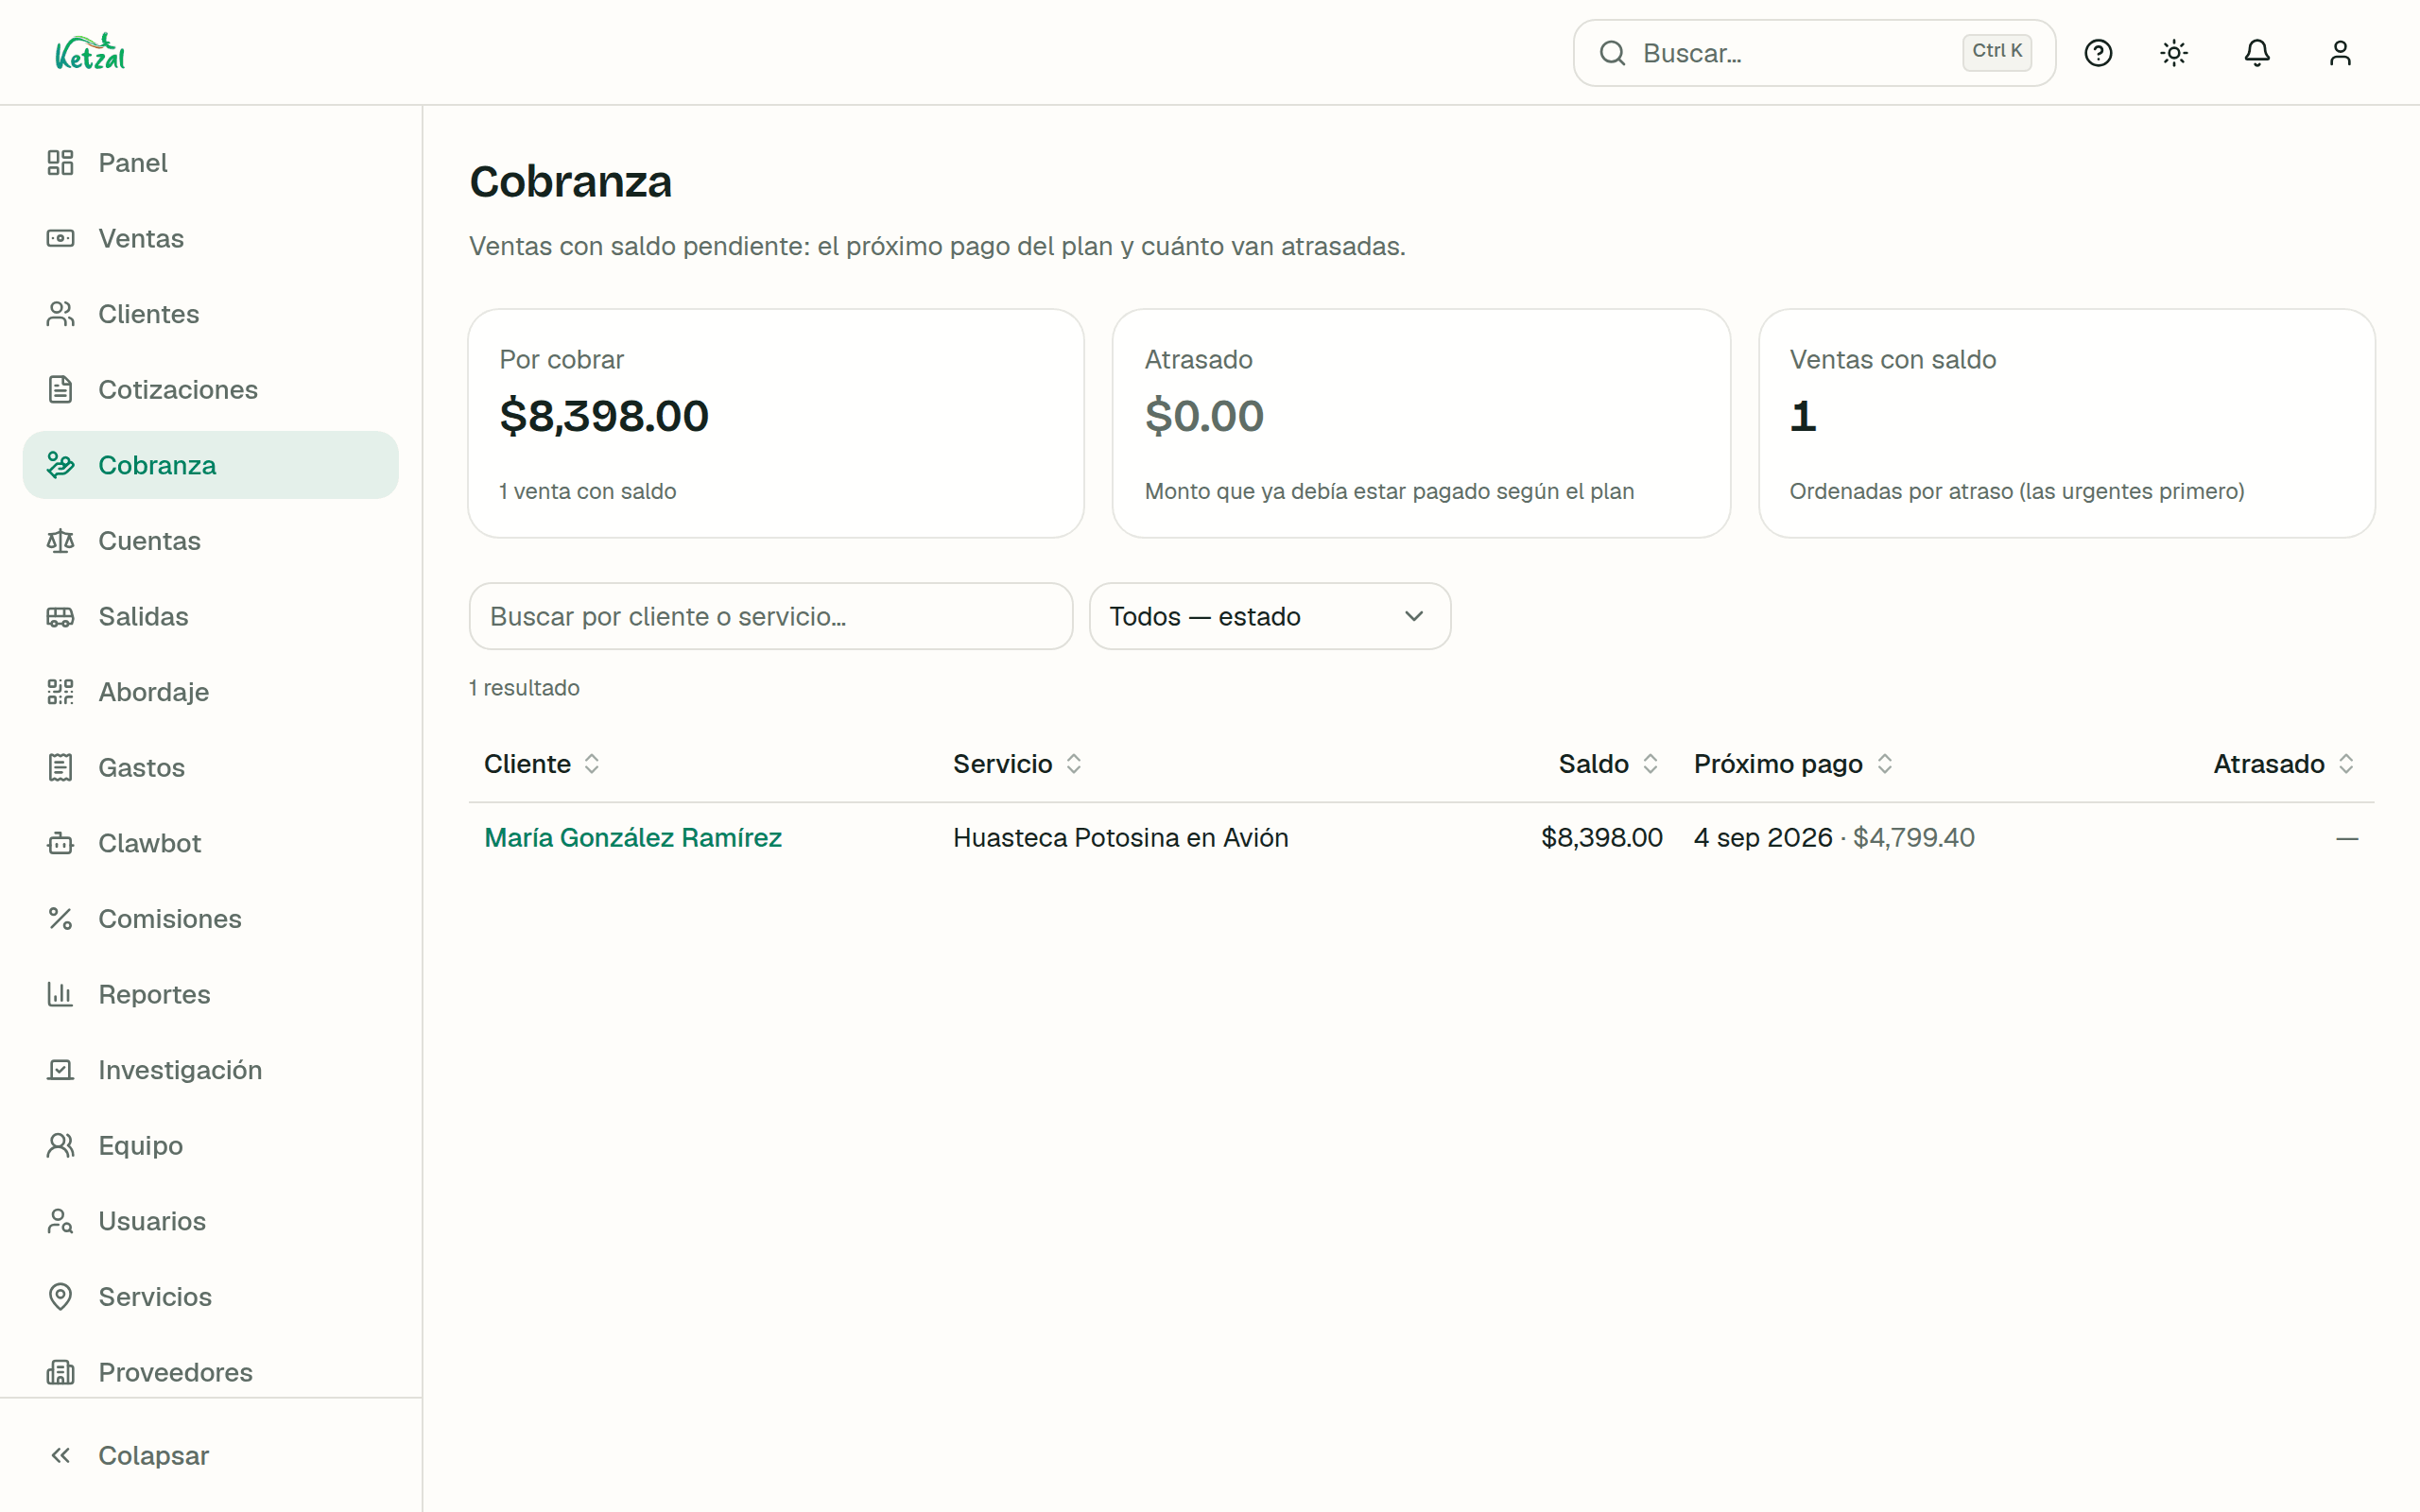Click the 1 resultado count text

click(525, 688)
